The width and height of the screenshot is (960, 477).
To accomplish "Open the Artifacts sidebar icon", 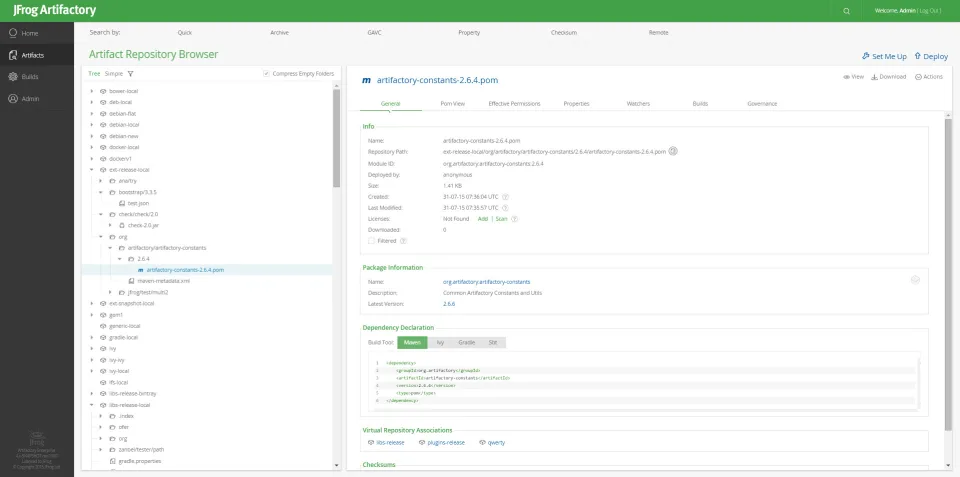I will pyautogui.click(x=13, y=55).
